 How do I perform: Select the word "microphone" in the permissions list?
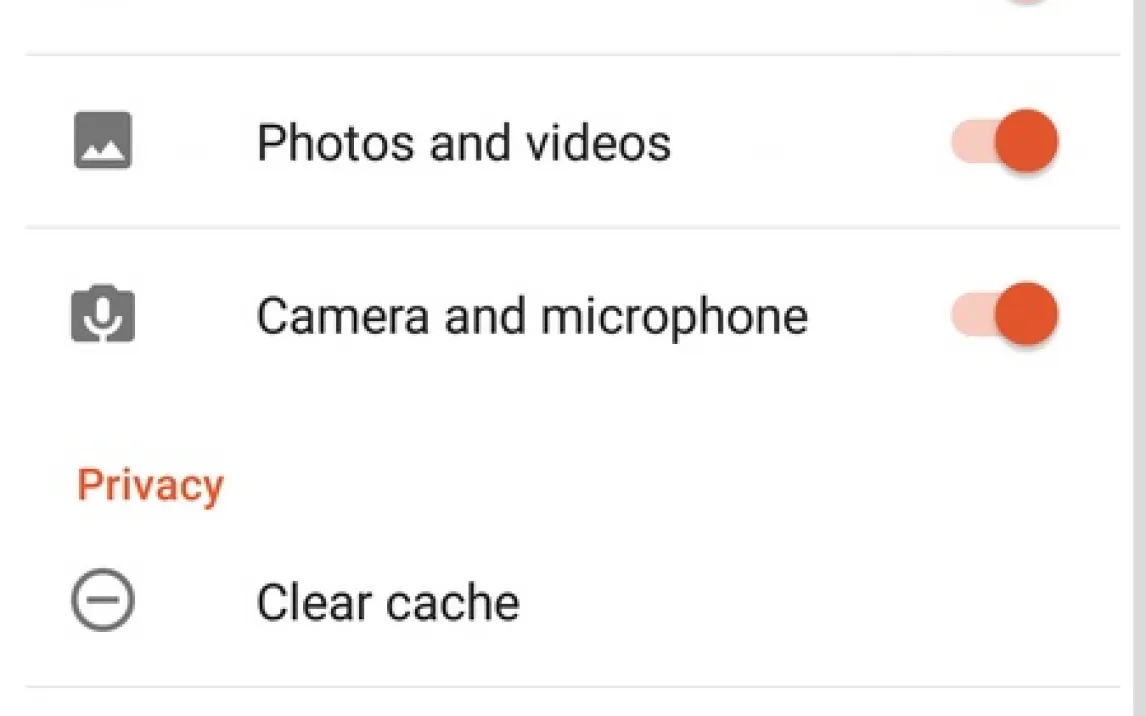click(x=674, y=317)
